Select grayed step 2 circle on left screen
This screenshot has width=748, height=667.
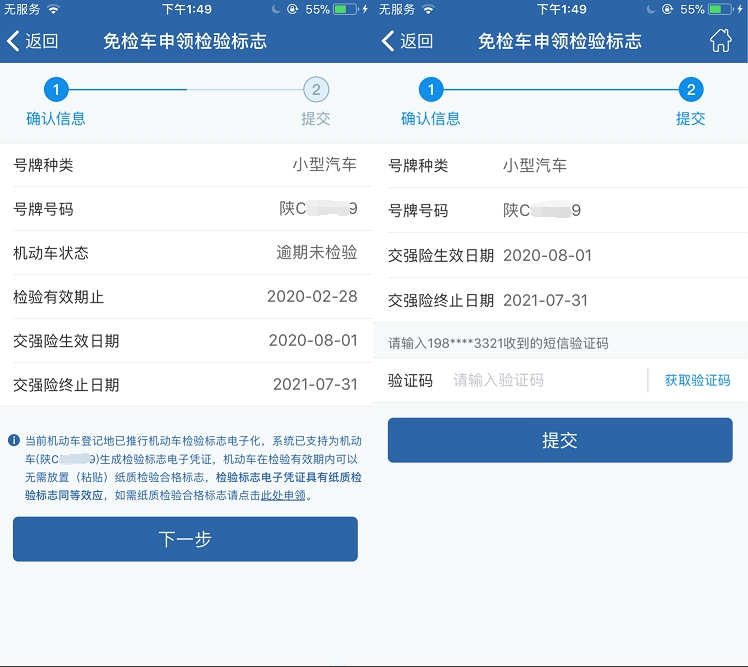click(x=315, y=90)
